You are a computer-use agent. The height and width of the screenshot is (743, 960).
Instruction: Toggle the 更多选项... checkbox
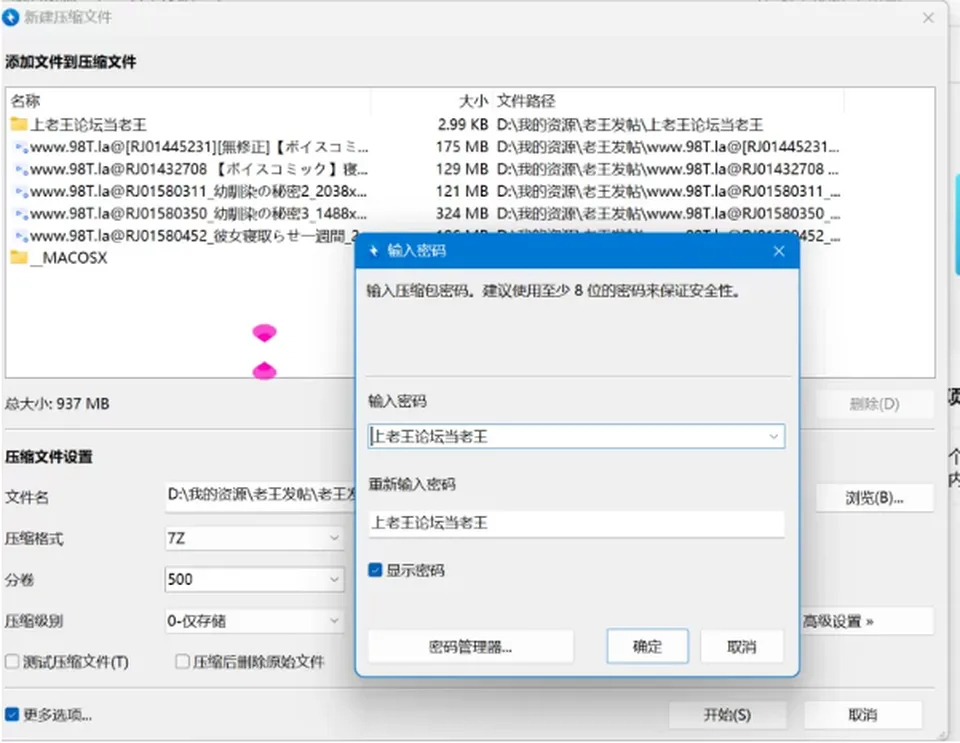[x=12, y=715]
